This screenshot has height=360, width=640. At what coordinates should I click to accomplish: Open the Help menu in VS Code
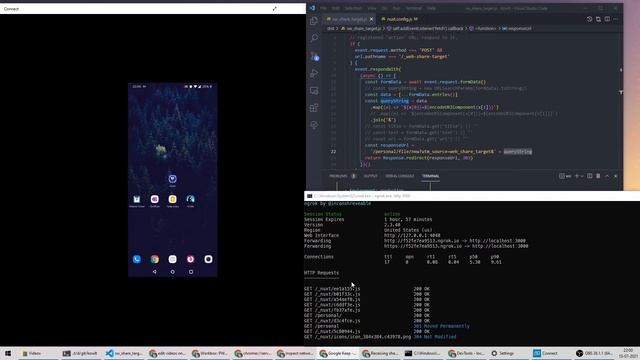pyautogui.click(x=431, y=8)
